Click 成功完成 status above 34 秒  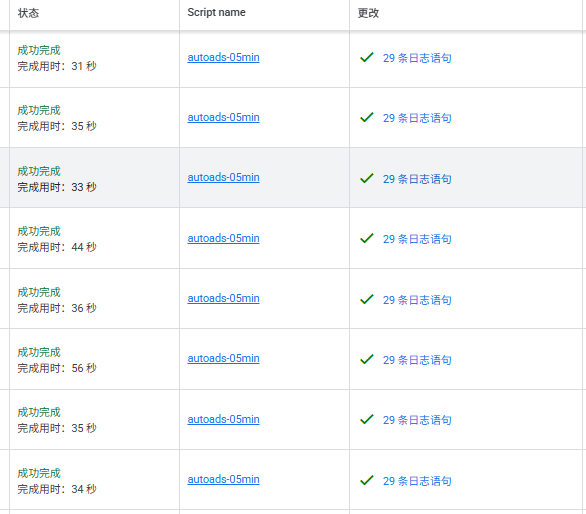39,473
